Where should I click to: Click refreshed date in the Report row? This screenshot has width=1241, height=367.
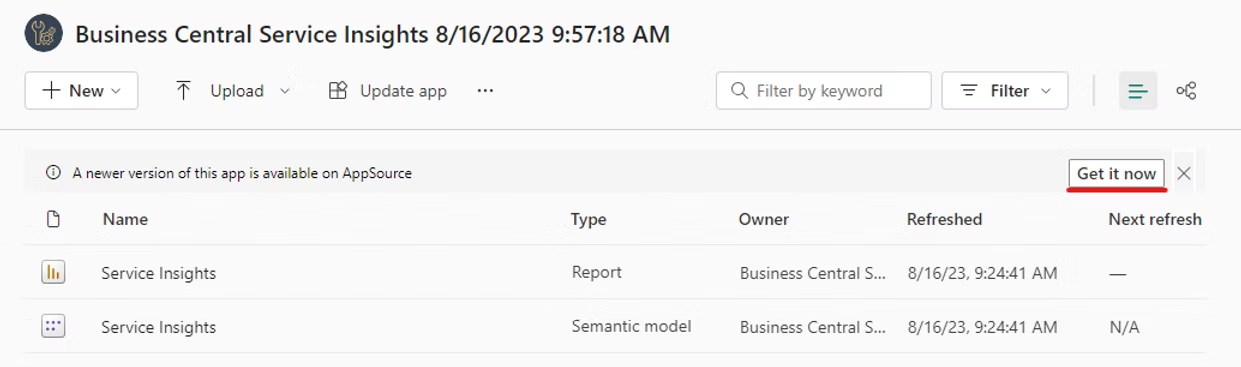982,273
